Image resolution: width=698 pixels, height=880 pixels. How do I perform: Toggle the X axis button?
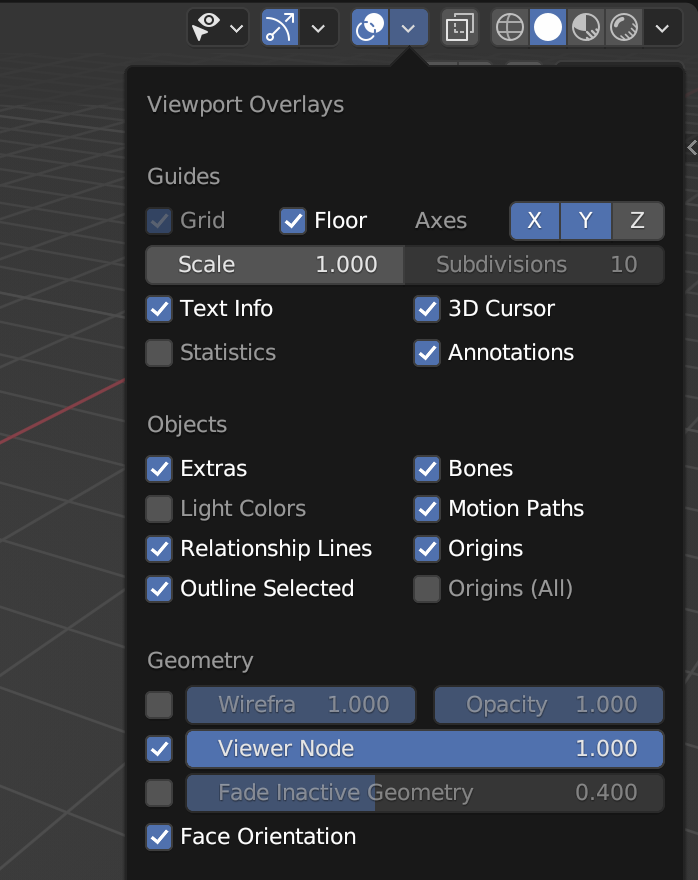coord(535,221)
